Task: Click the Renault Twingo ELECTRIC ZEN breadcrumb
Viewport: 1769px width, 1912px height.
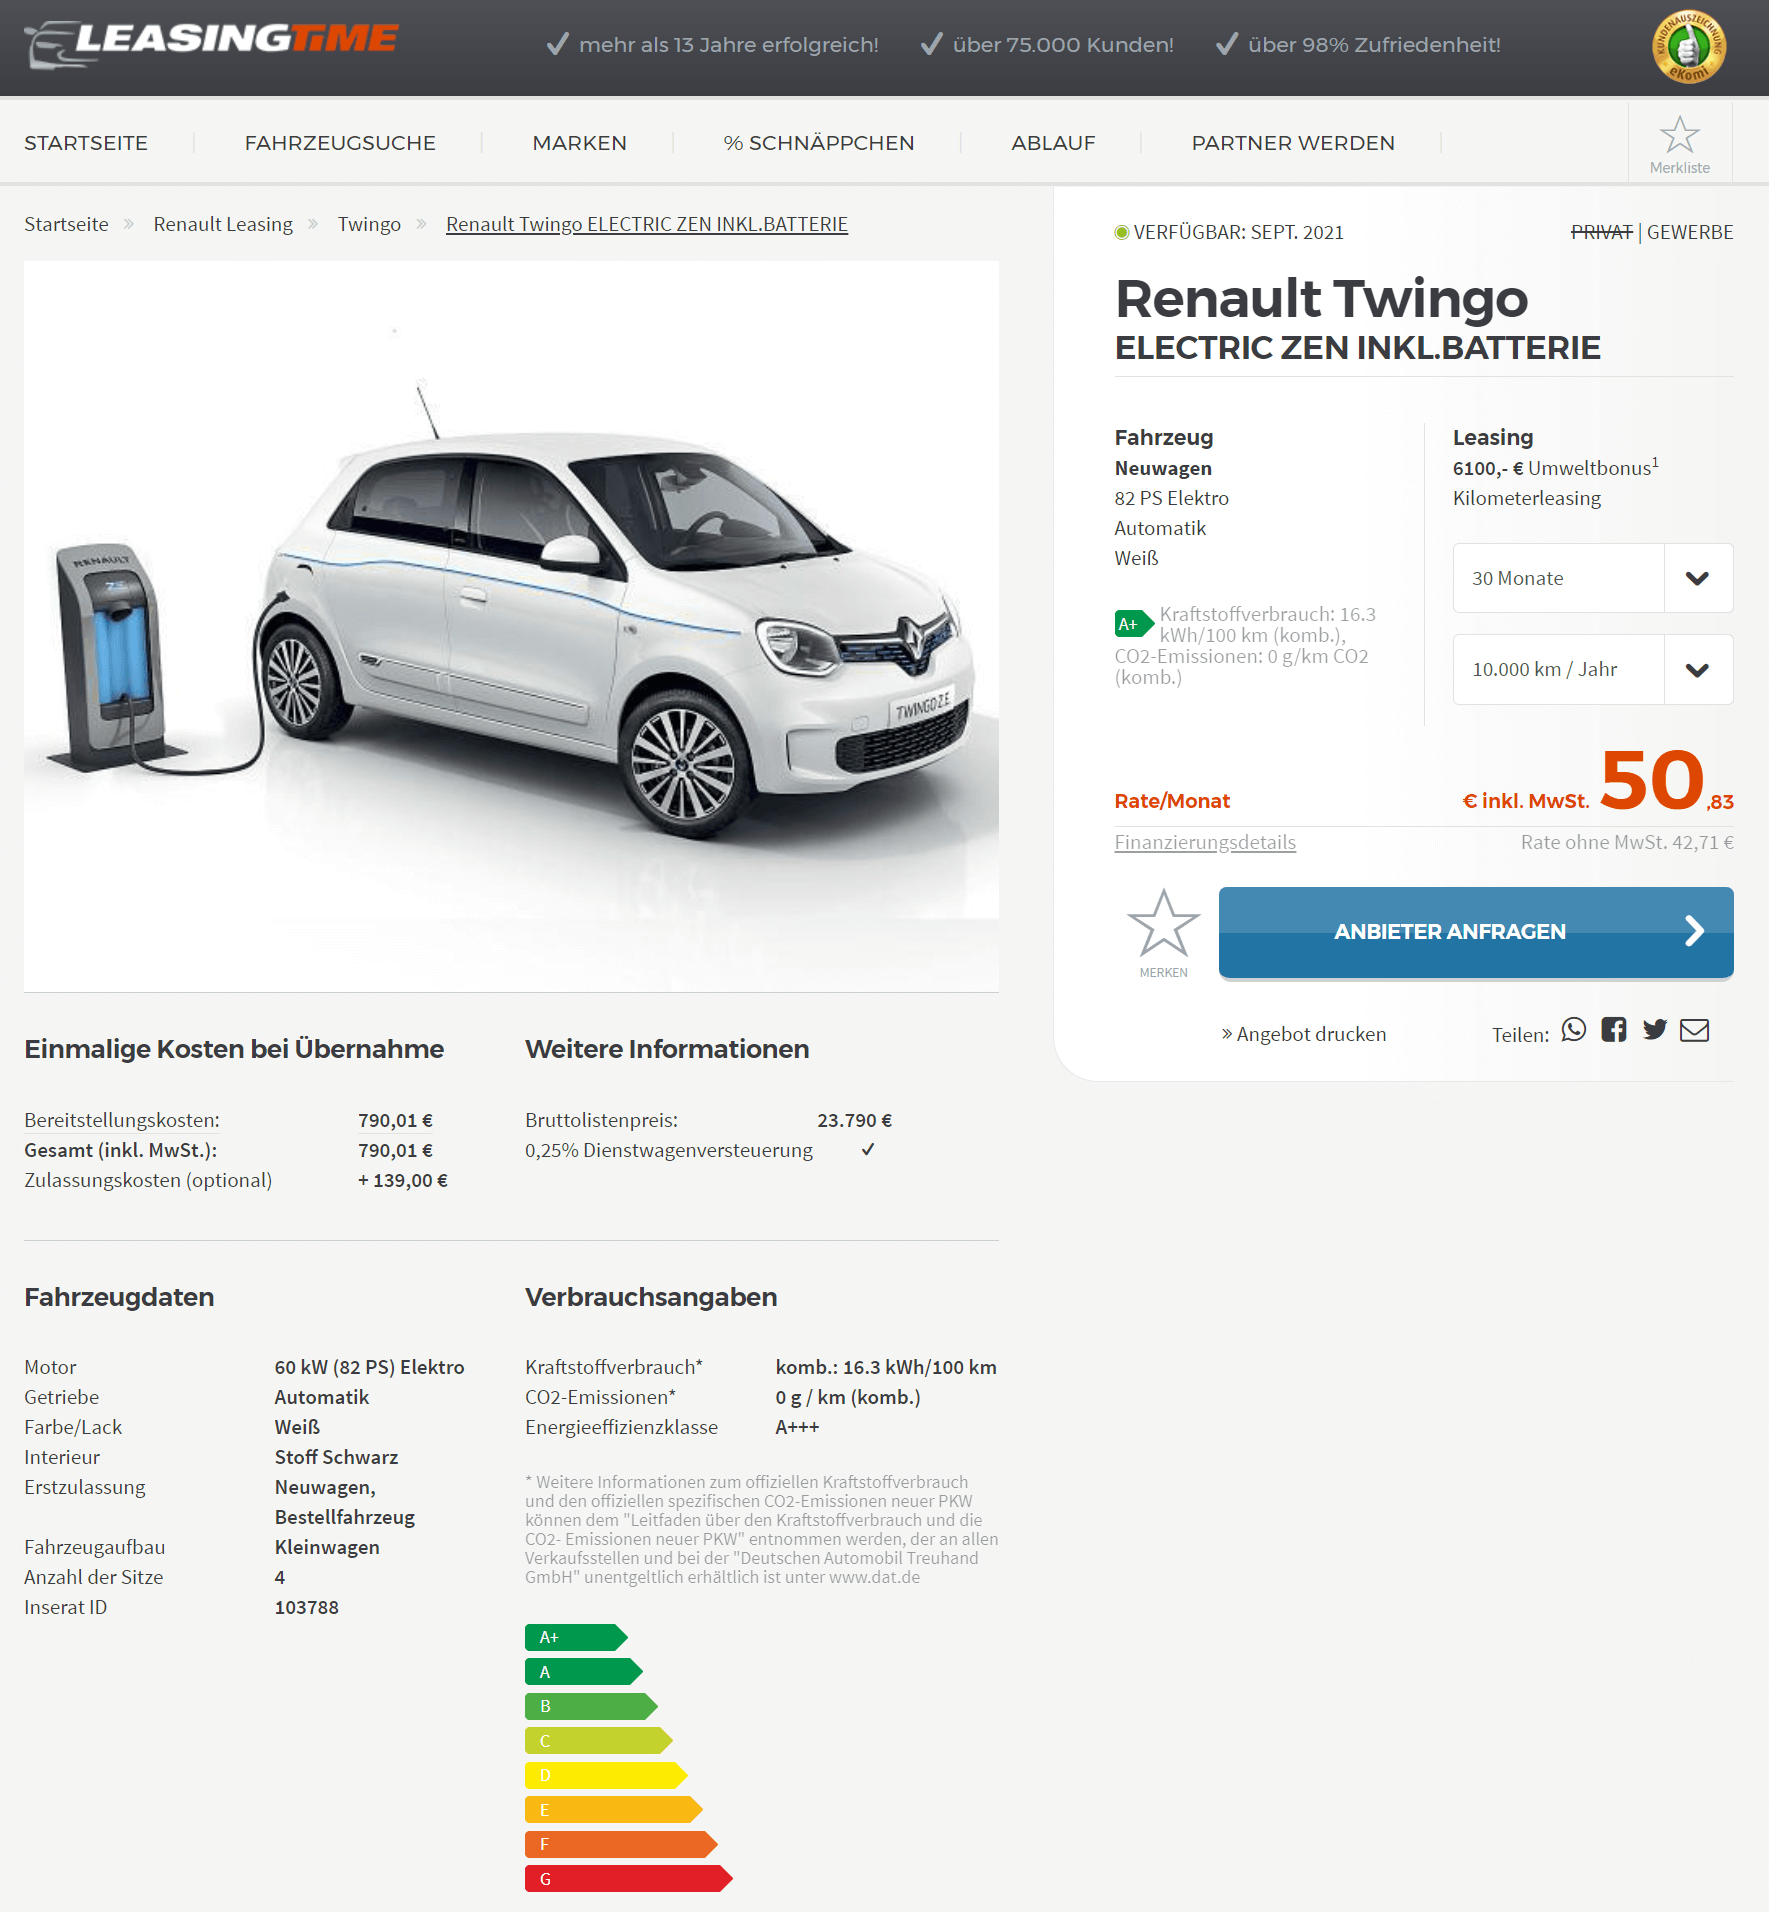Action: coord(647,224)
